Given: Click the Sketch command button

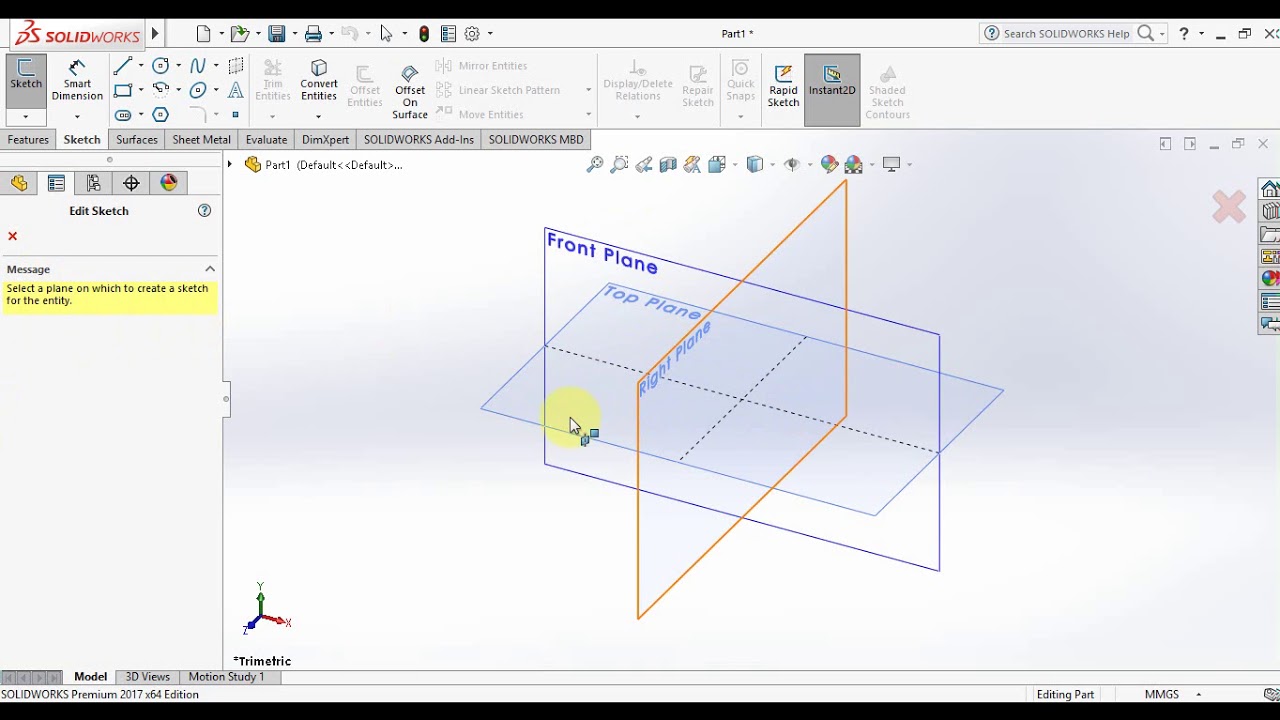Looking at the screenshot, I should [x=26, y=76].
